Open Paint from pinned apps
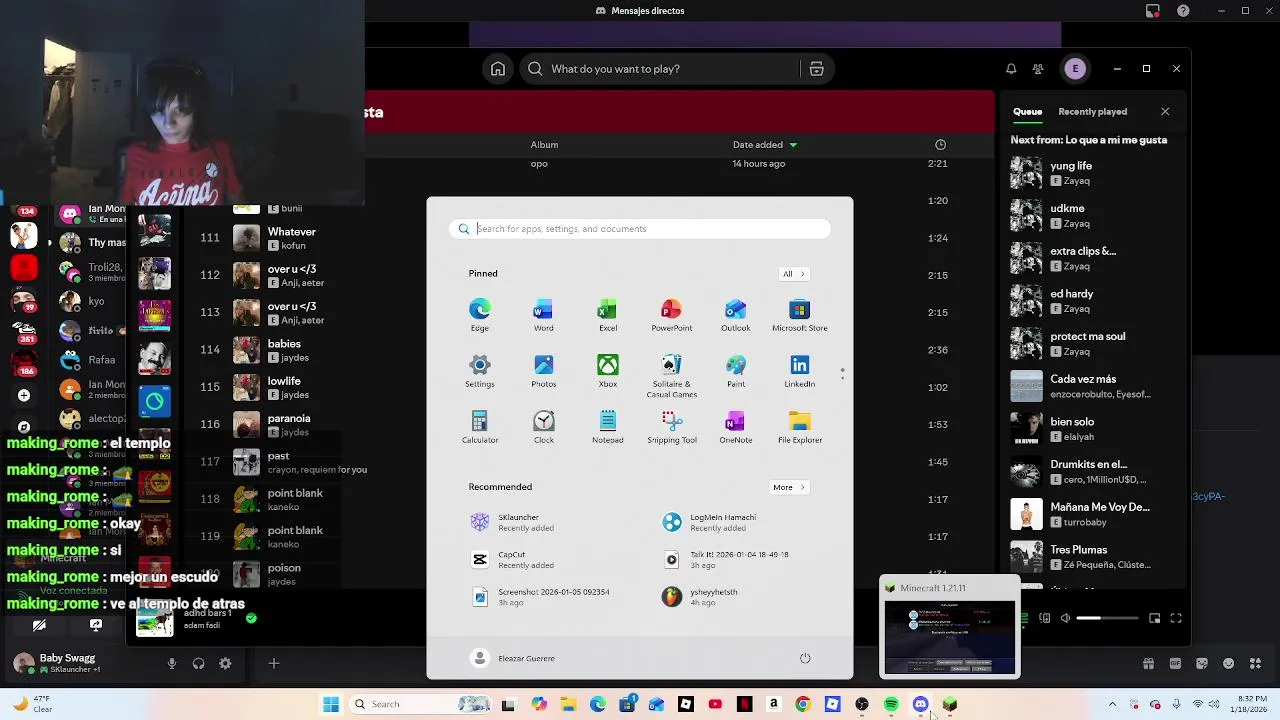The width and height of the screenshot is (1280, 720). tap(735, 371)
